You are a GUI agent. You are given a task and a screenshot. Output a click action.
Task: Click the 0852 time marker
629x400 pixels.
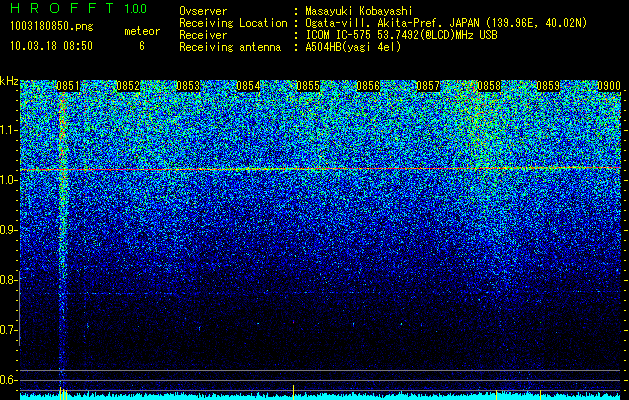pyautogui.click(x=128, y=86)
